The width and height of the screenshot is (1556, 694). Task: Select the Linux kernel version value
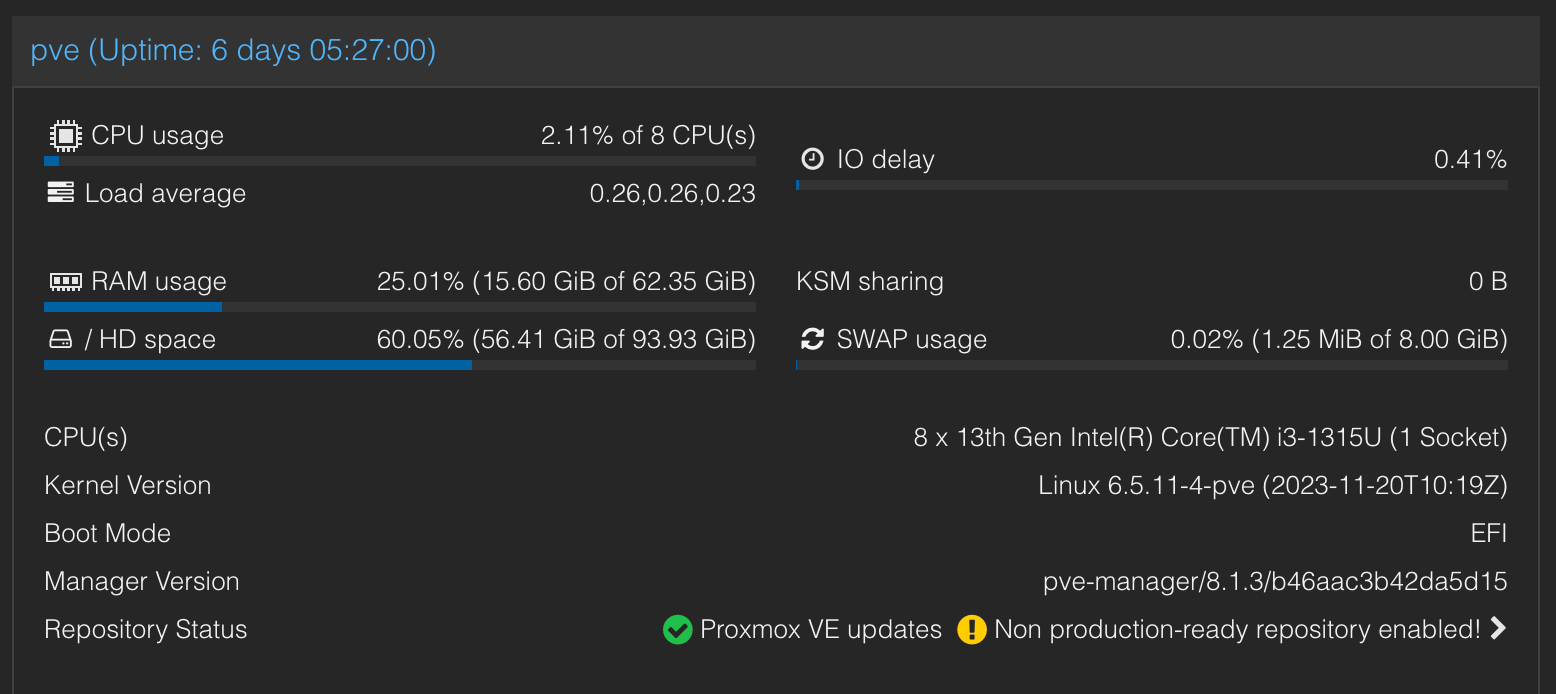coord(1272,486)
